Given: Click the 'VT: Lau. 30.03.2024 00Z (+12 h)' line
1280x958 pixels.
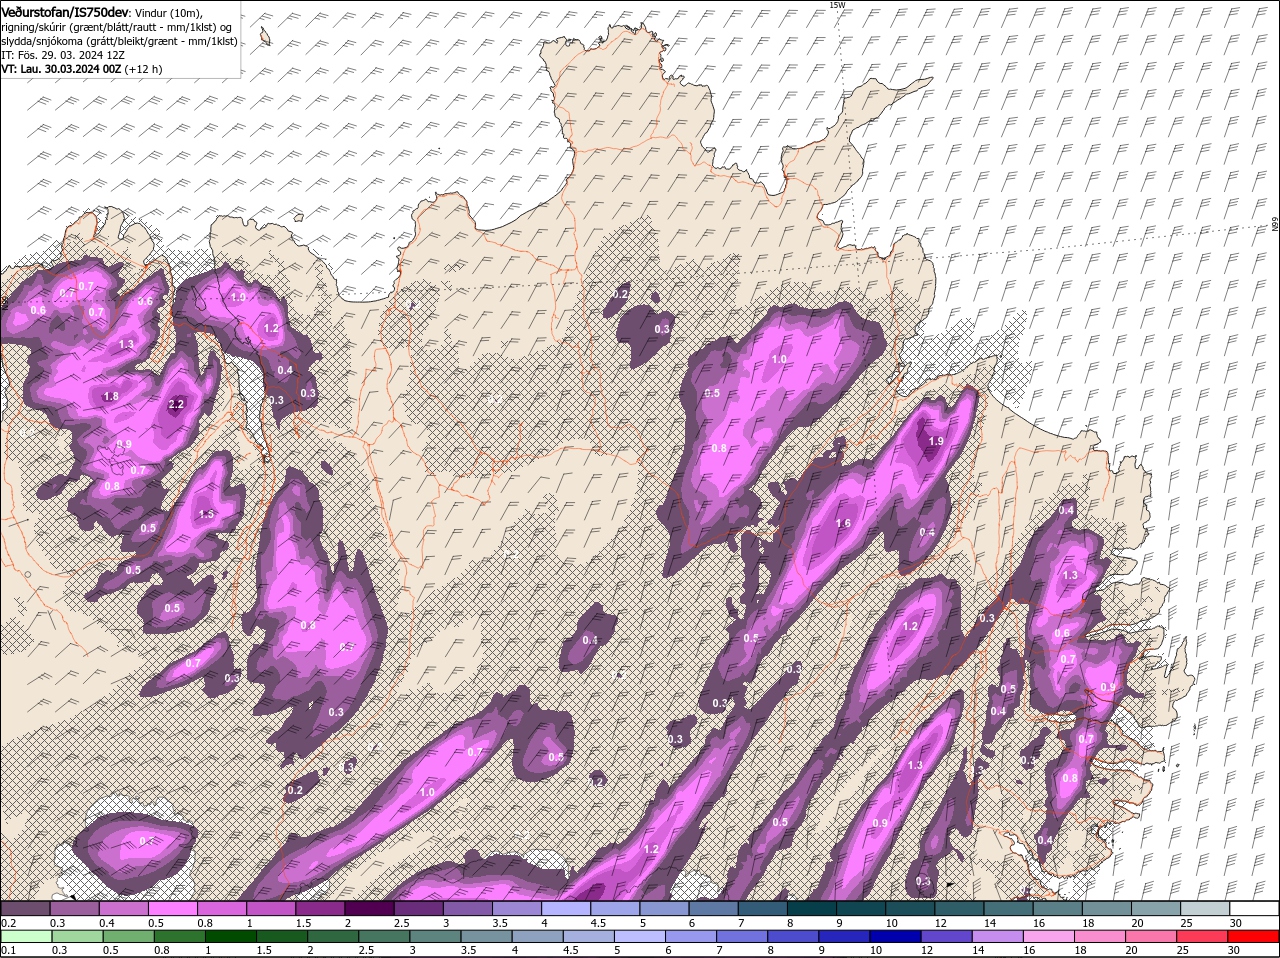Looking at the screenshot, I should pyautogui.click(x=82, y=69).
